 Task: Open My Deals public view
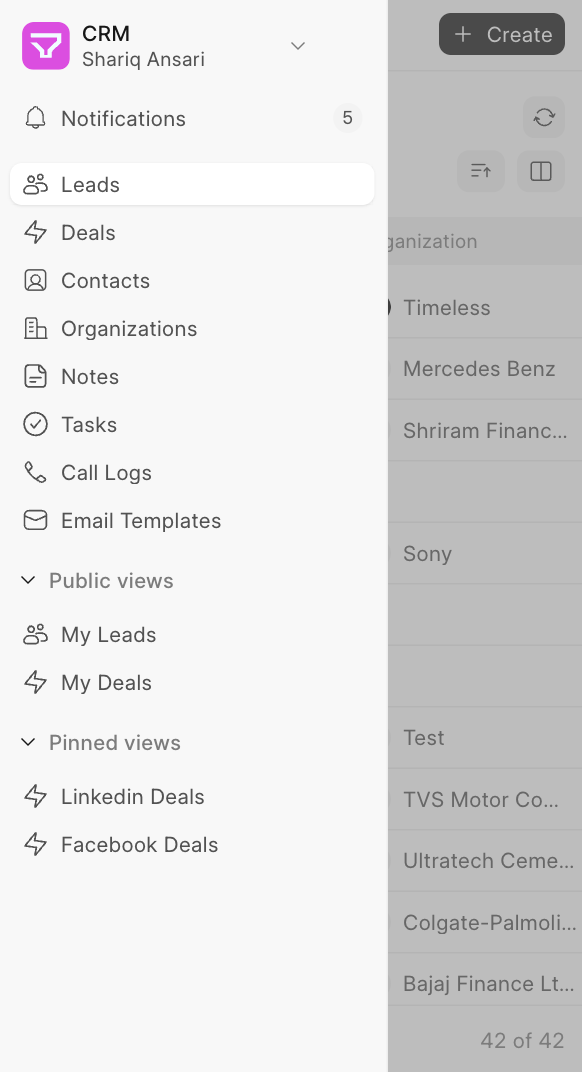[x=105, y=682]
